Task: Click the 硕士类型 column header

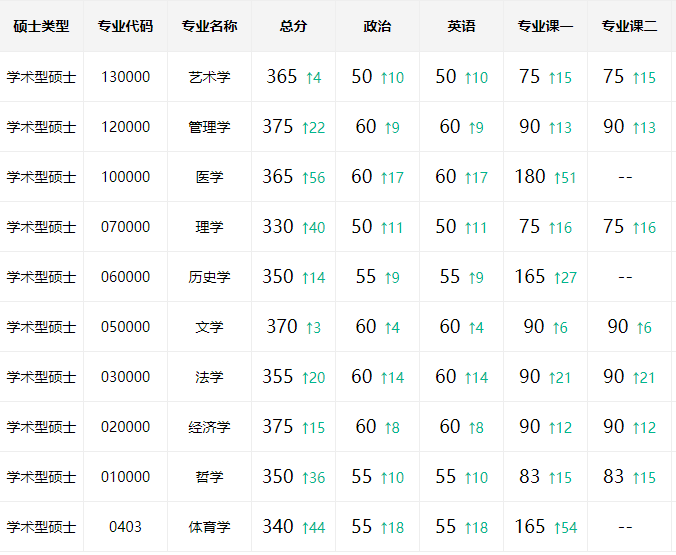Action: click(x=41, y=26)
